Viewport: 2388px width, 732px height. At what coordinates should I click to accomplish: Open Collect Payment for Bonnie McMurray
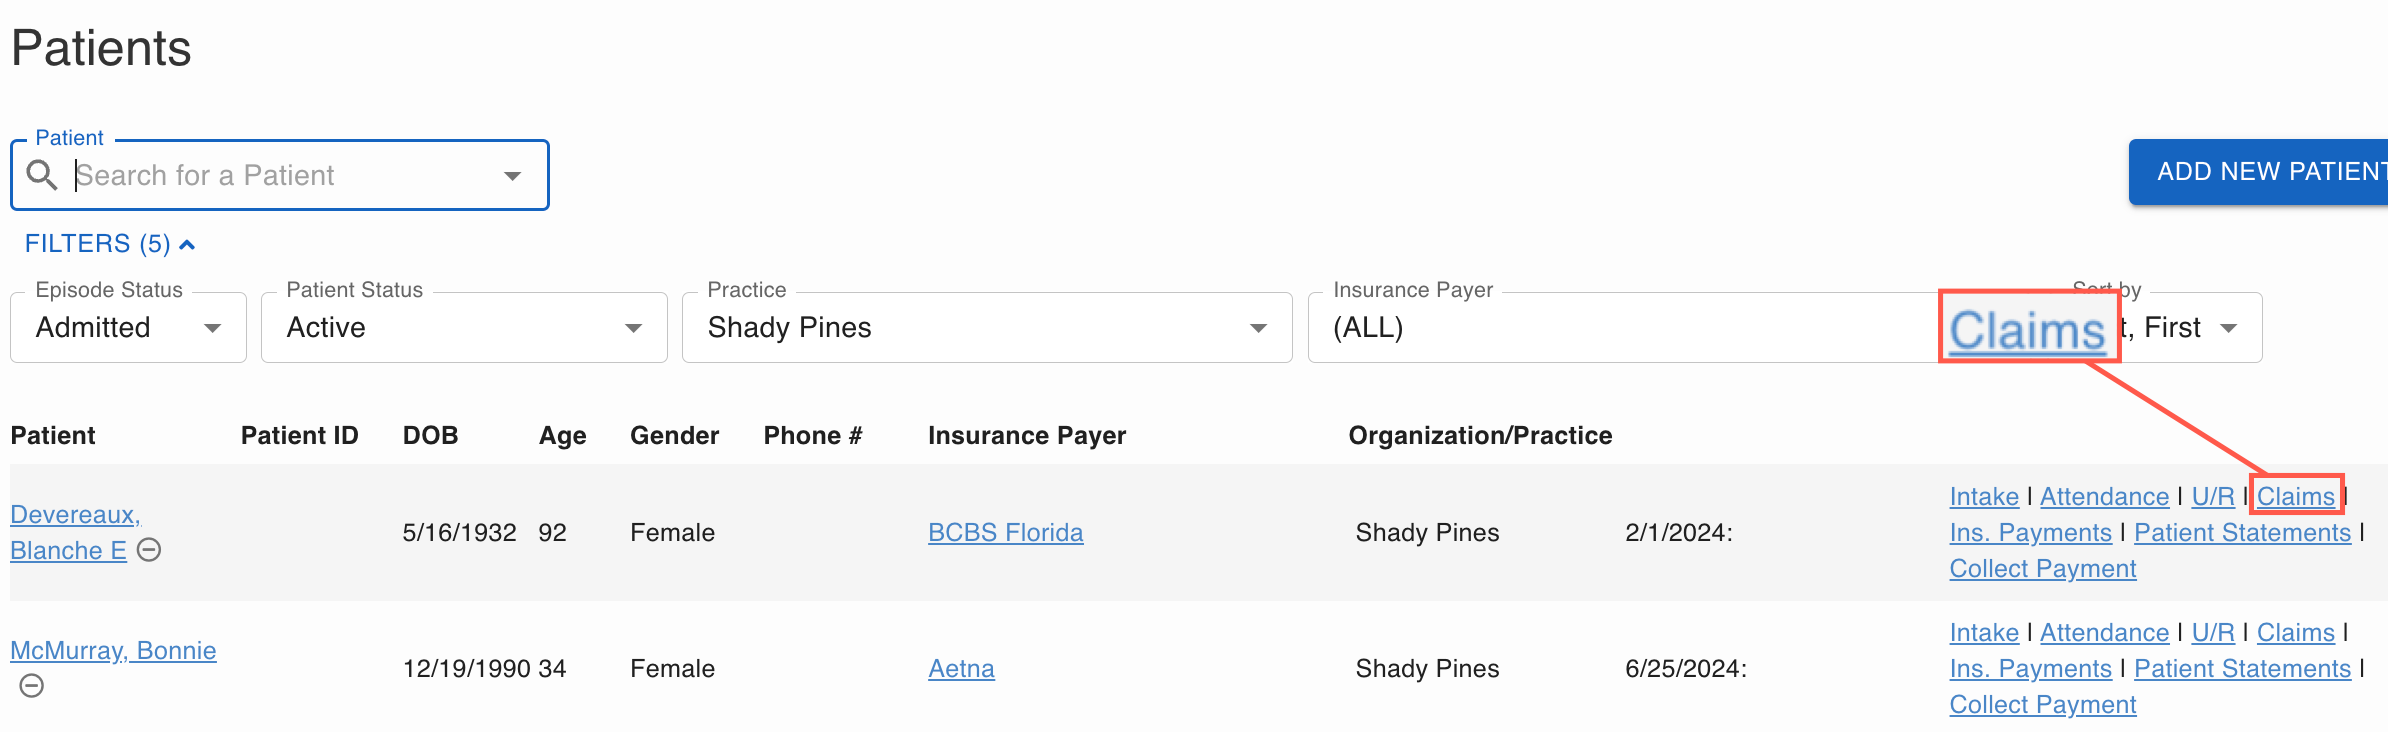coord(2042,705)
